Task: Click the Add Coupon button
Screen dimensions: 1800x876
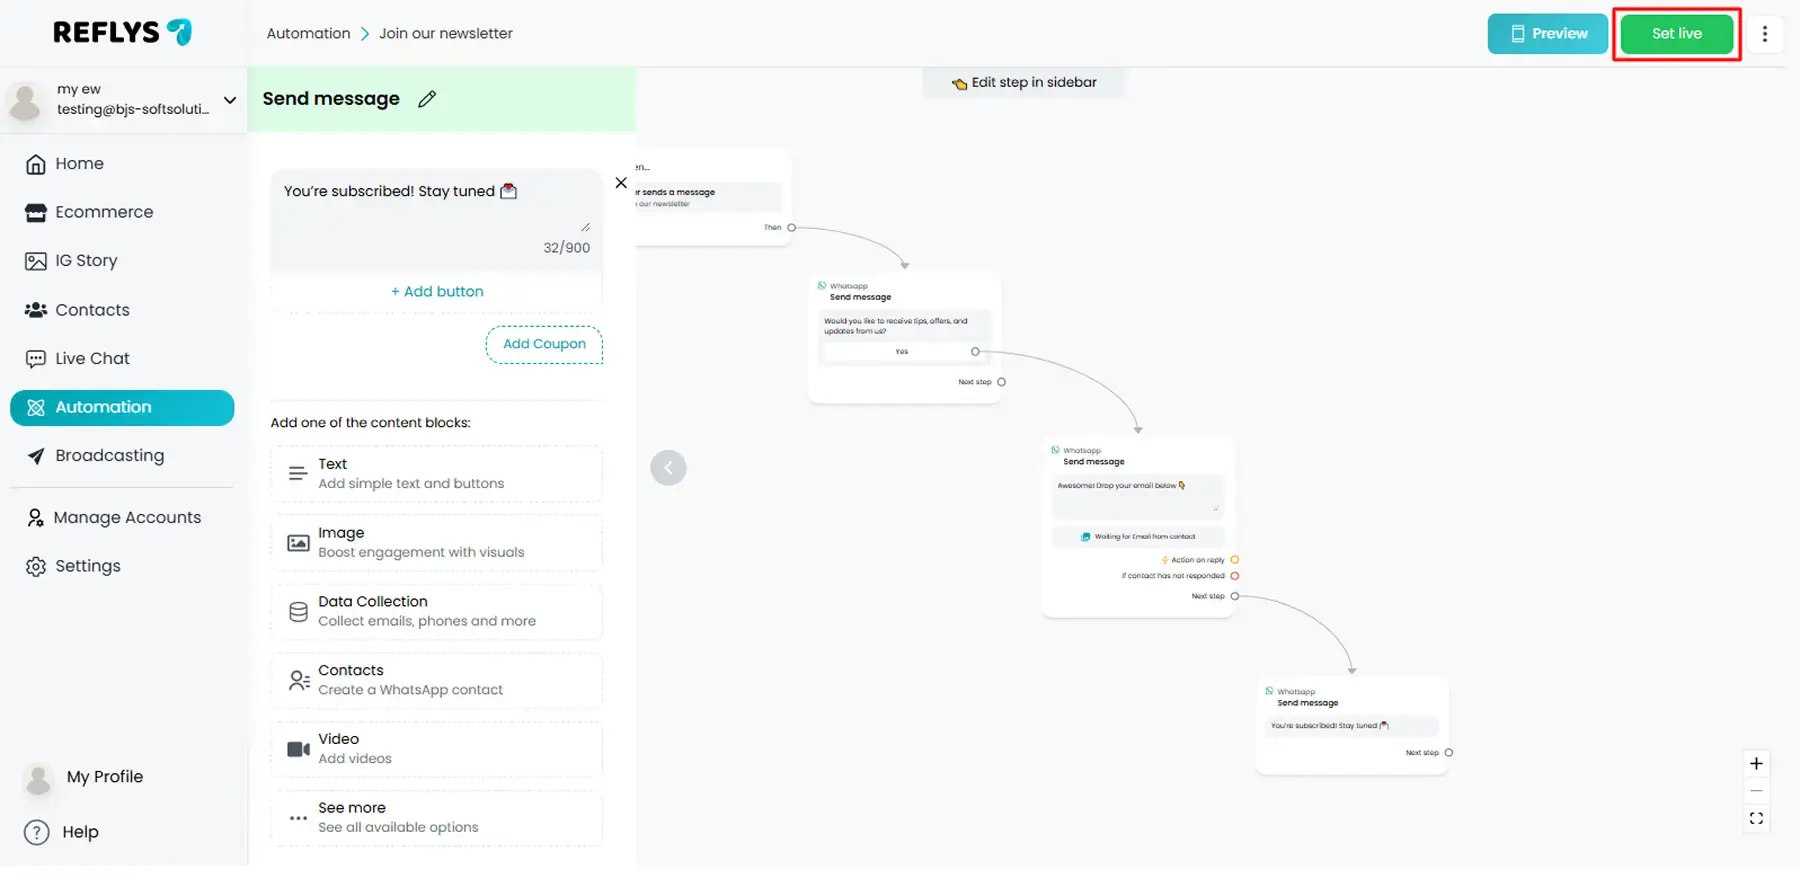Action: tap(544, 344)
